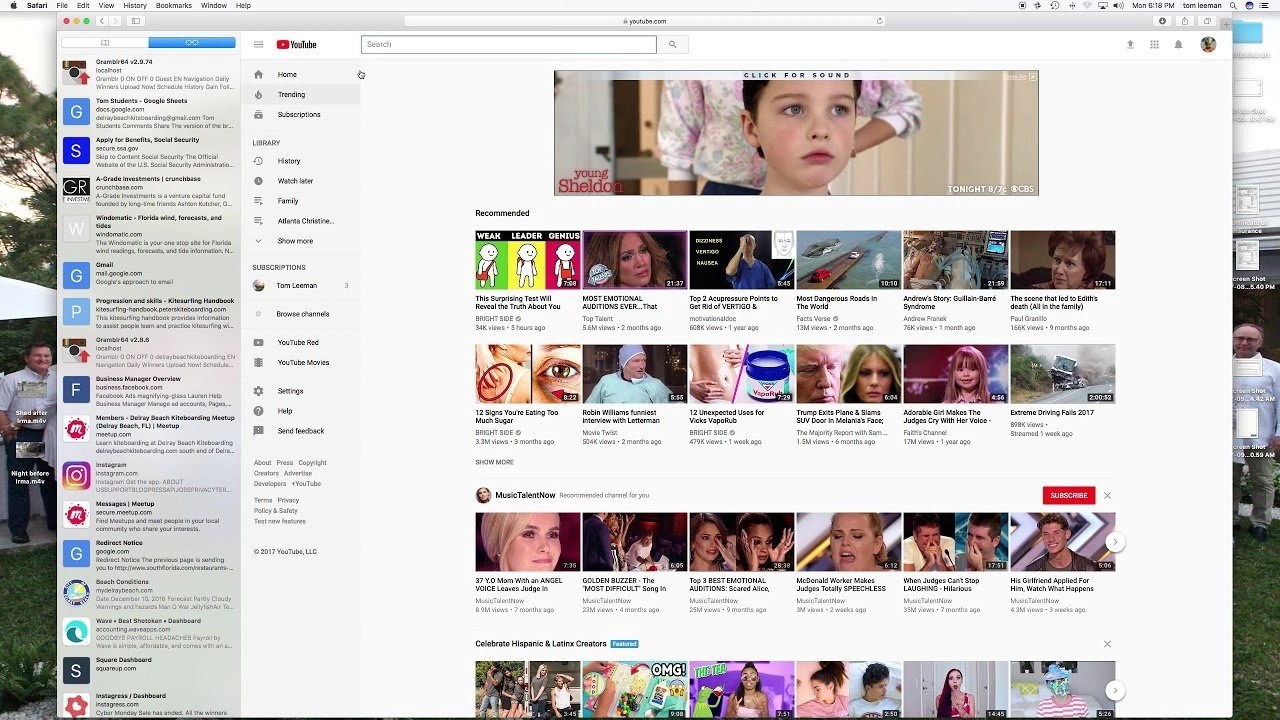1280x720 pixels.
Task: Open History in the library
Action: click(x=300, y=161)
